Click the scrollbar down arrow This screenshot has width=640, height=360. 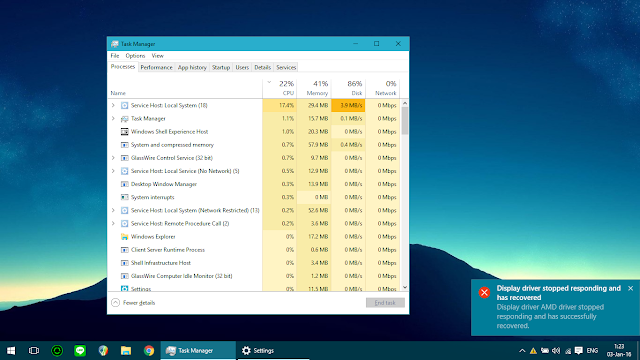[x=404, y=287]
